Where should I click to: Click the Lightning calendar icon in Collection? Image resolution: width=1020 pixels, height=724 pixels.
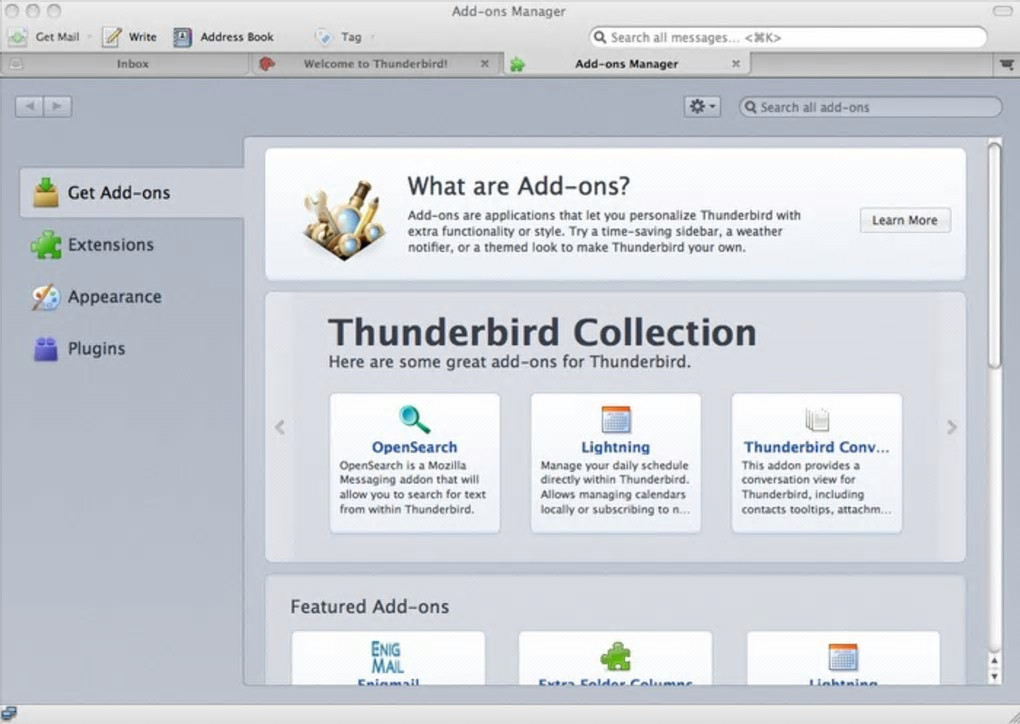tap(616, 420)
